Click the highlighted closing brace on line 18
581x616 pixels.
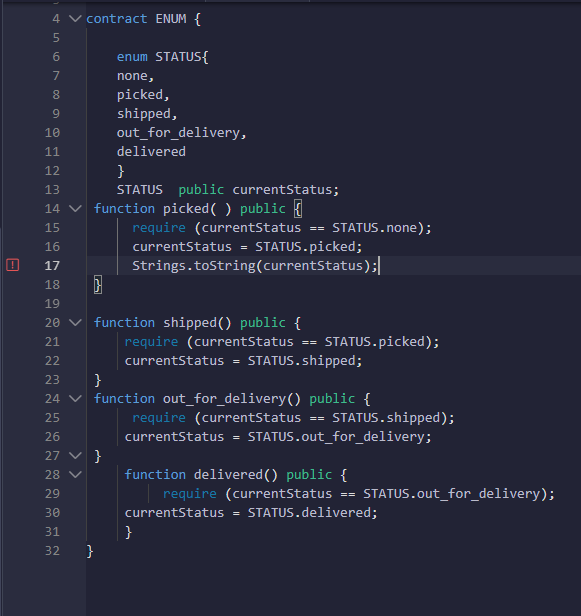(x=98, y=285)
